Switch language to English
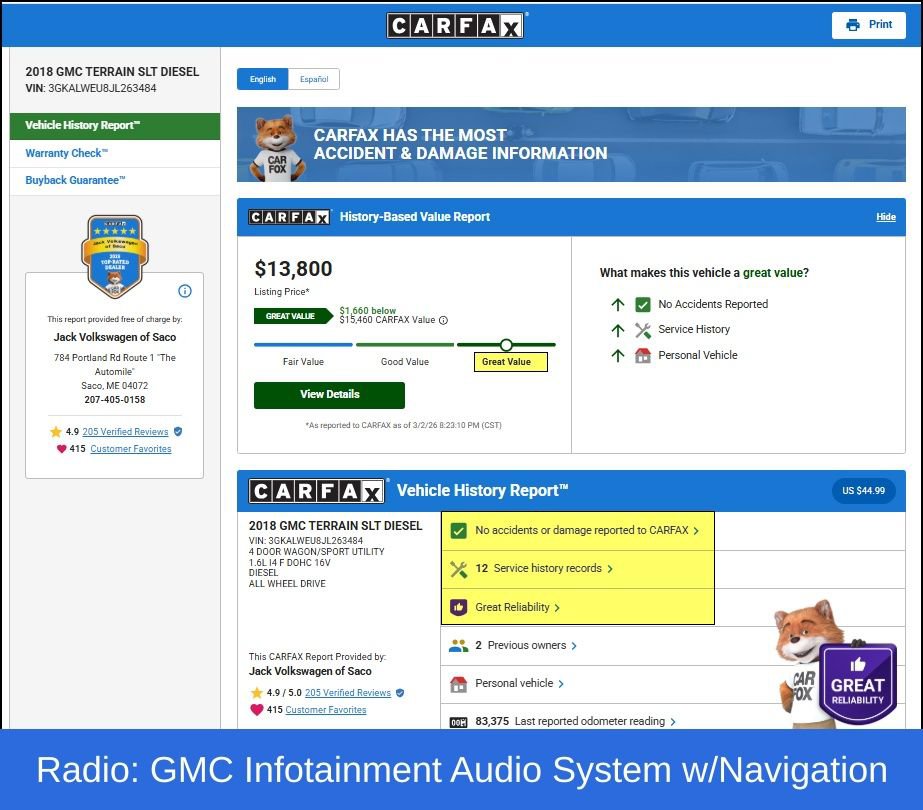This screenshot has height=810, width=923. (x=263, y=79)
